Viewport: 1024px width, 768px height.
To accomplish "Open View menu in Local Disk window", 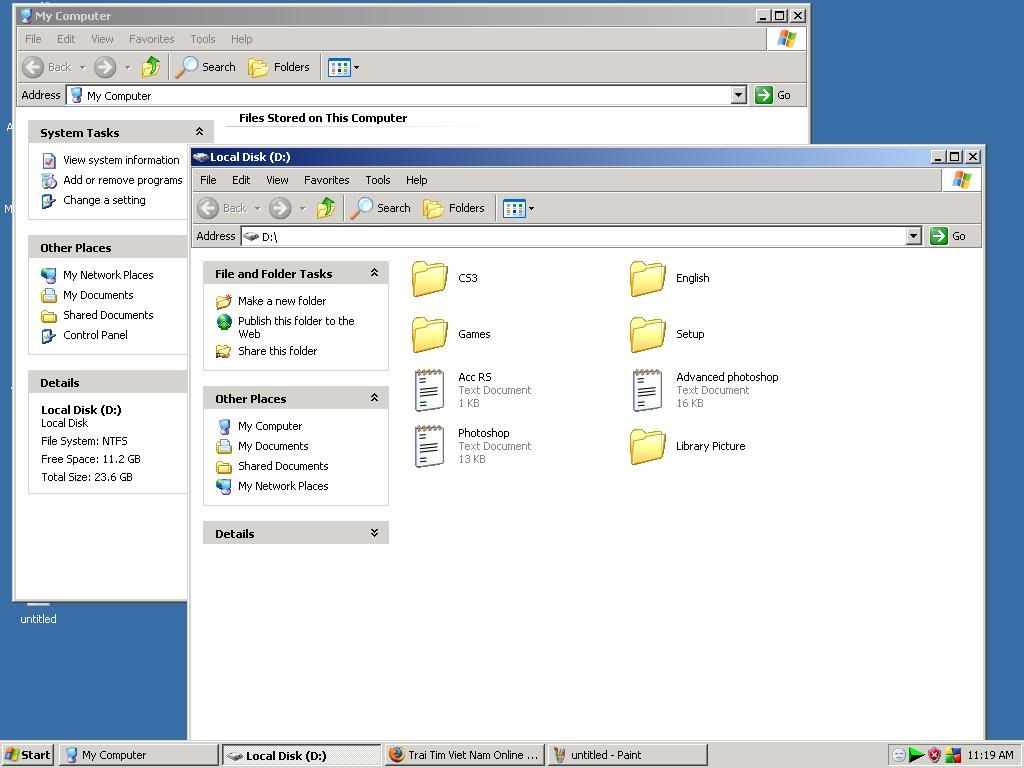I will point(277,180).
